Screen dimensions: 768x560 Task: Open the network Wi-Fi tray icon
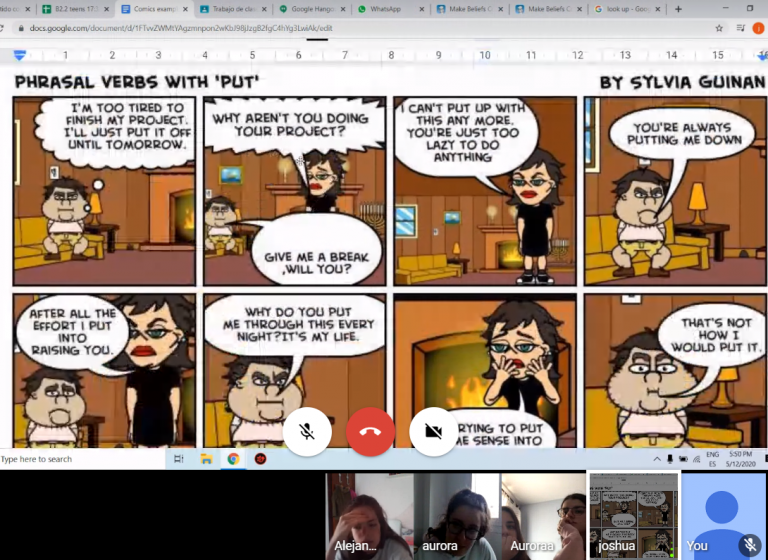coord(696,459)
